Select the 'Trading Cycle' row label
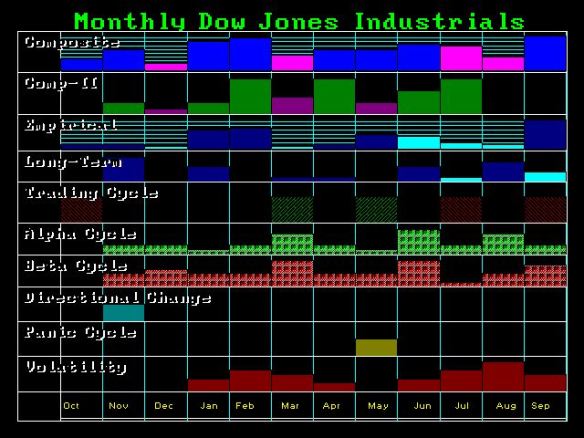This screenshot has width=584, height=438. click(x=92, y=193)
